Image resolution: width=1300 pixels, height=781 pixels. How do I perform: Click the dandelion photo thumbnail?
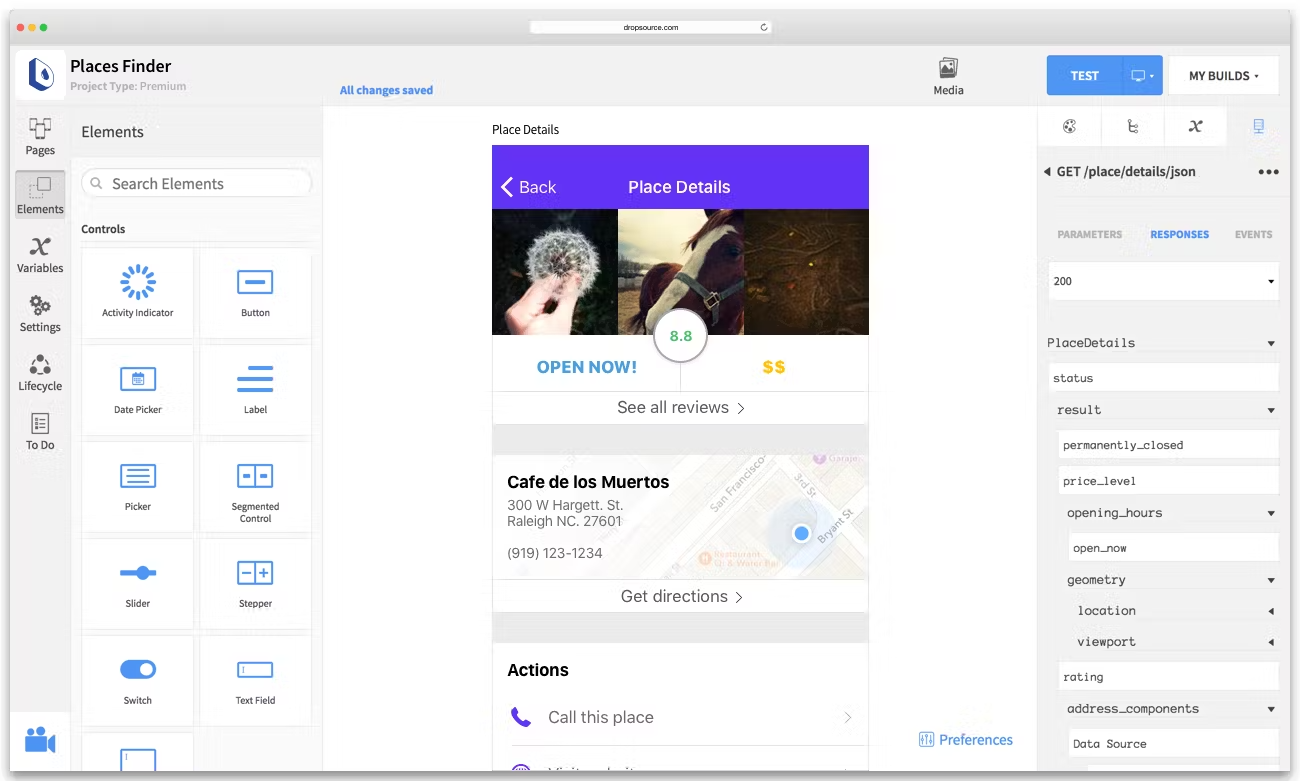pyautogui.click(x=555, y=272)
